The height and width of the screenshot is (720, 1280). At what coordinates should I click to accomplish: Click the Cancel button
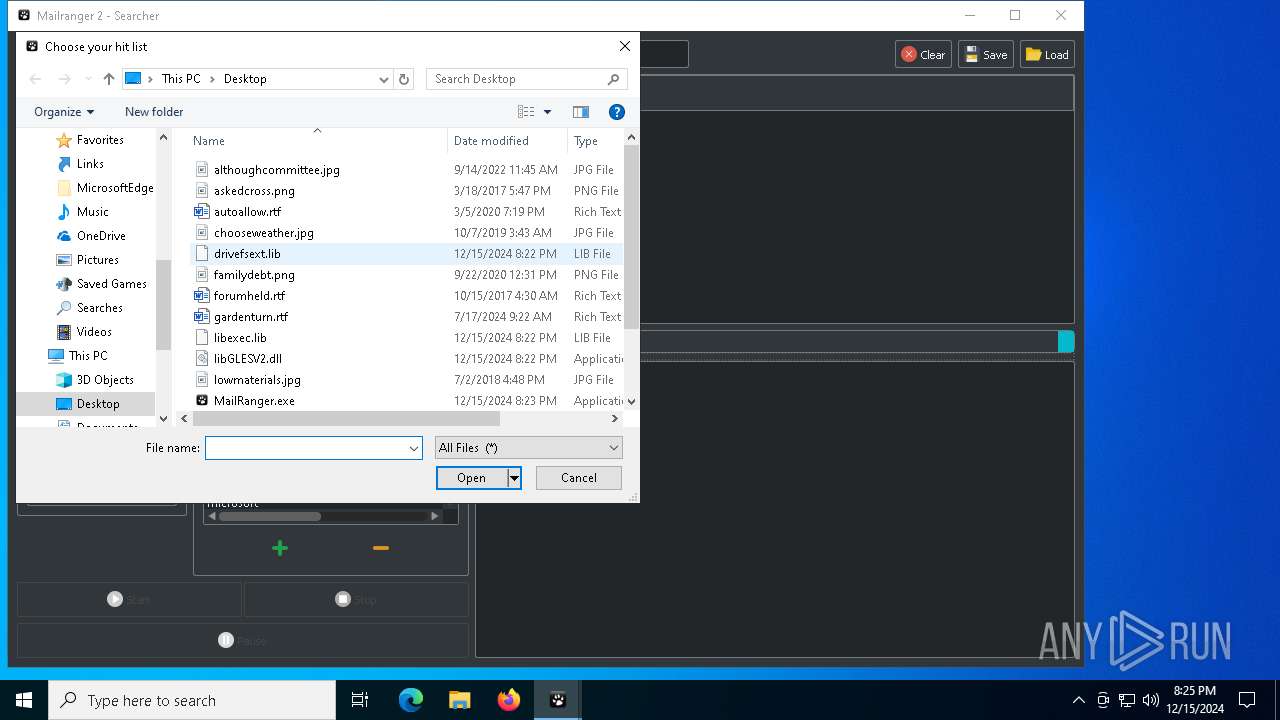579,478
